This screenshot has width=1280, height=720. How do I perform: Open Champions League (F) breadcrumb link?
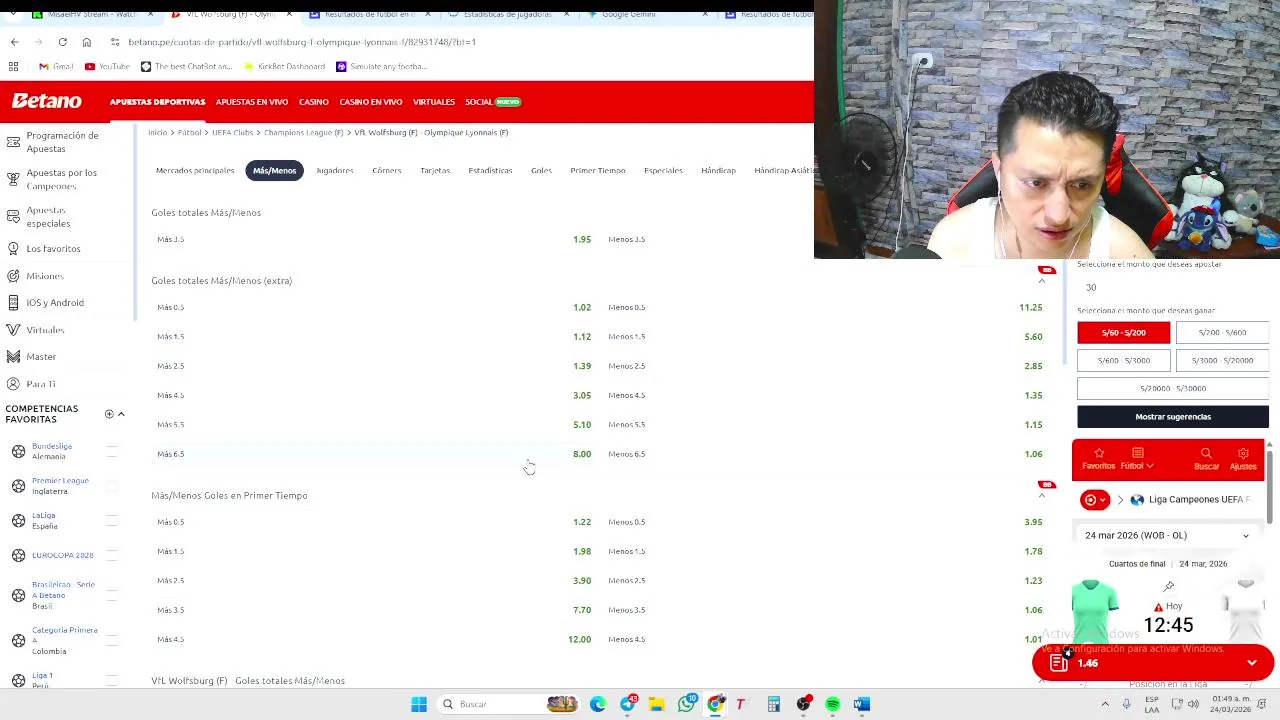tap(303, 133)
